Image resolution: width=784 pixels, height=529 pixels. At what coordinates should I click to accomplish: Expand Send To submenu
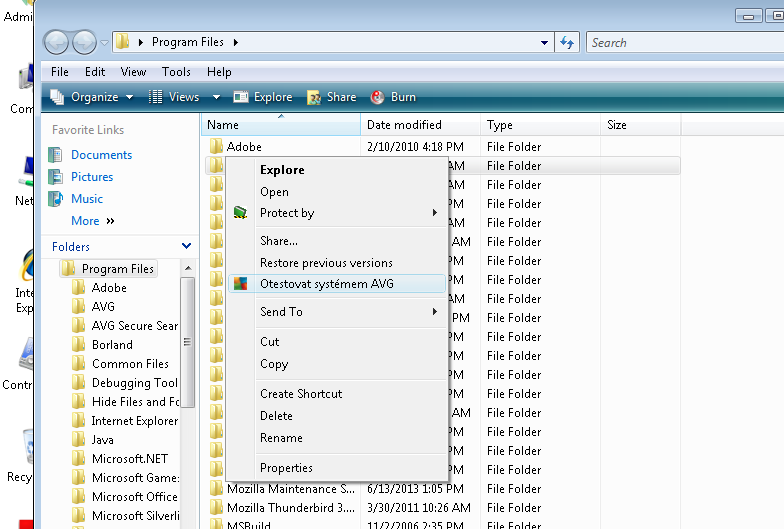336,312
